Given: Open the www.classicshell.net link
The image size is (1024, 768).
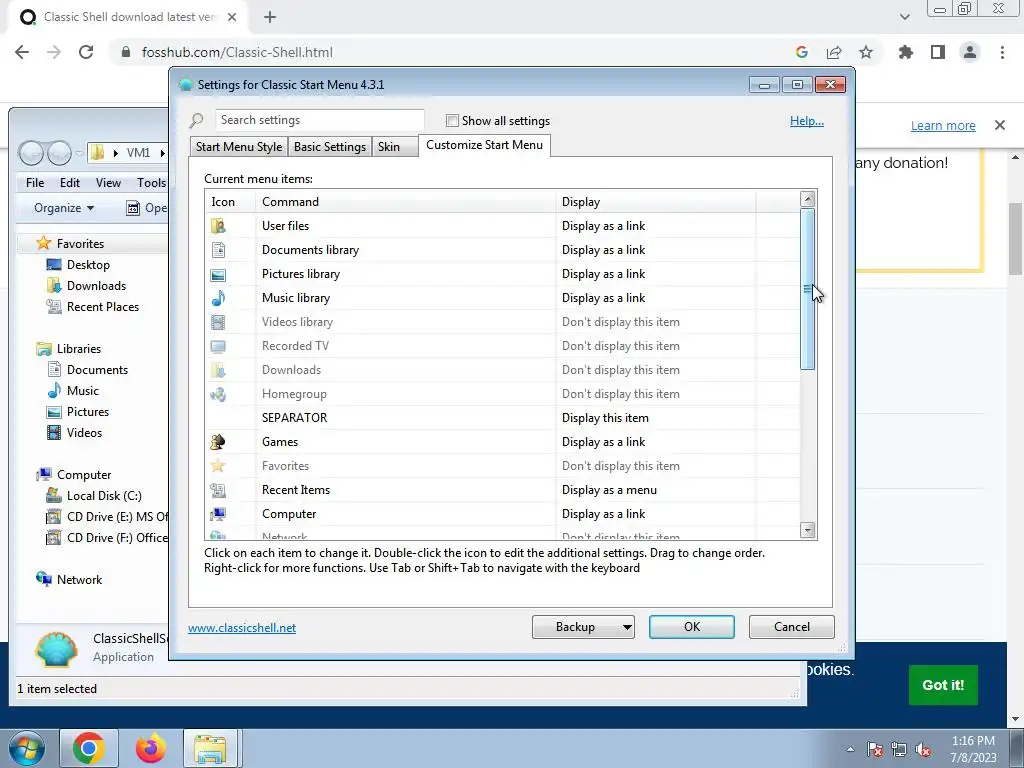Looking at the screenshot, I should [242, 628].
